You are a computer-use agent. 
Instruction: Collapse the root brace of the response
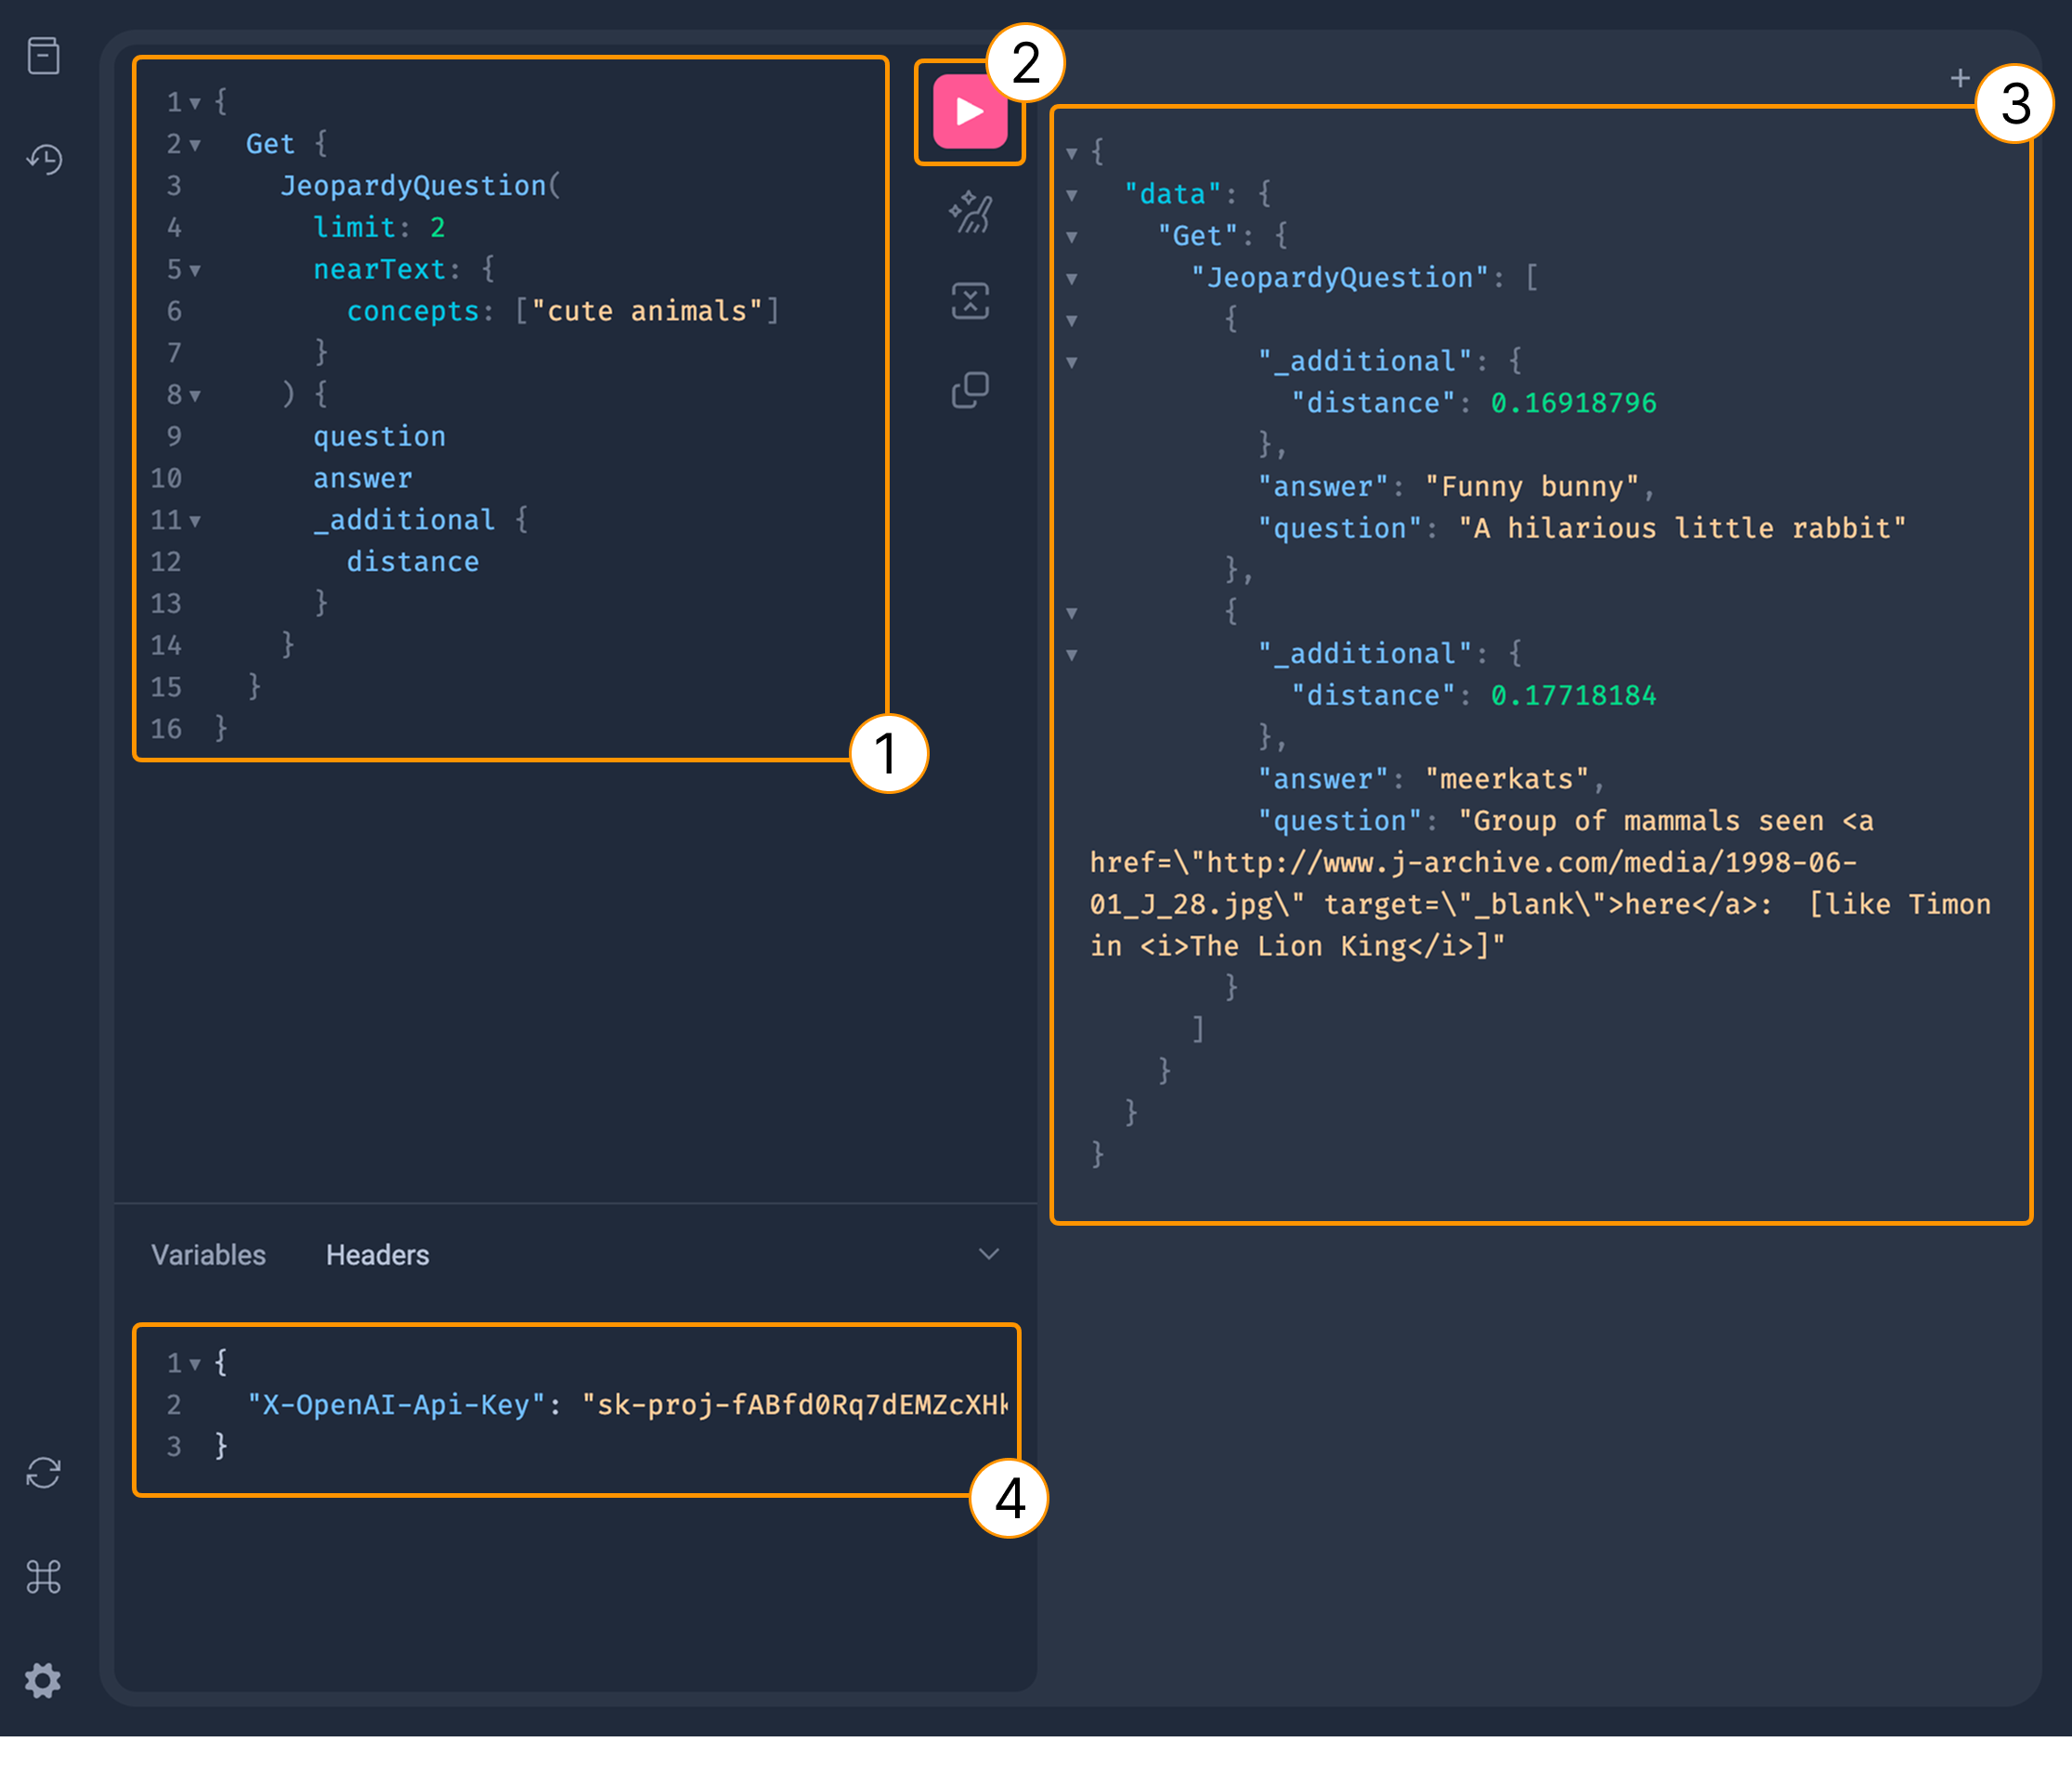coord(1071,153)
